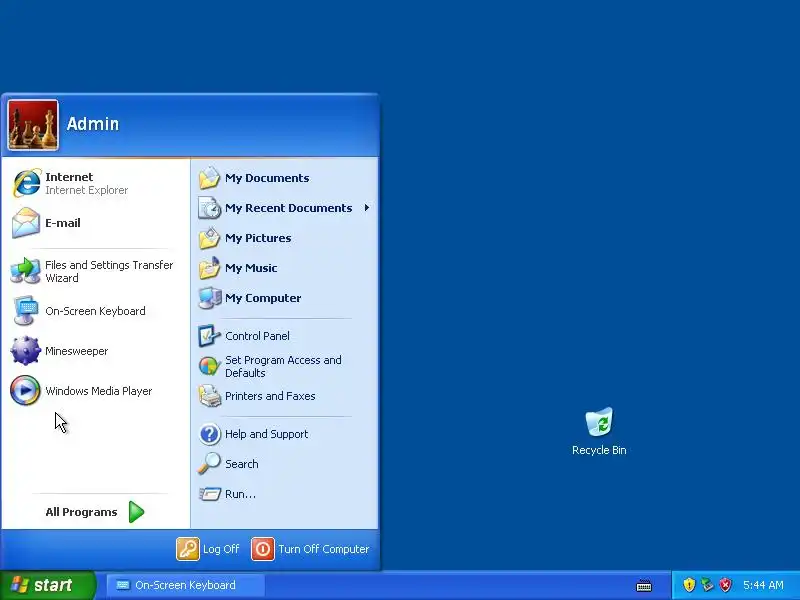
Task: Click the clock showing 5:44 AM
Action: 763,585
